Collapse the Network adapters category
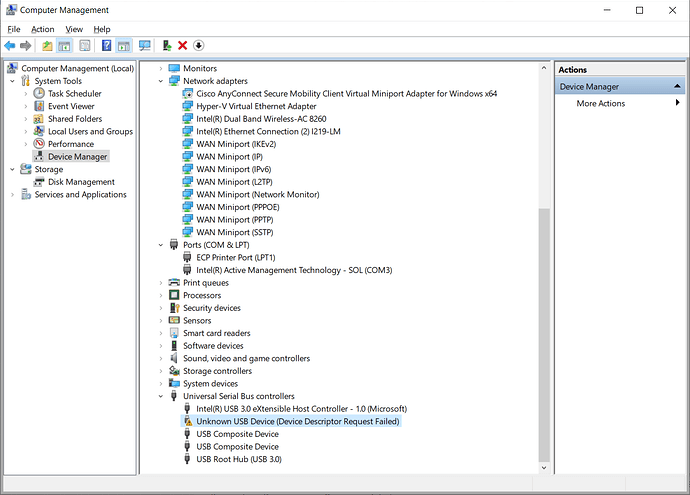 click(x=161, y=81)
